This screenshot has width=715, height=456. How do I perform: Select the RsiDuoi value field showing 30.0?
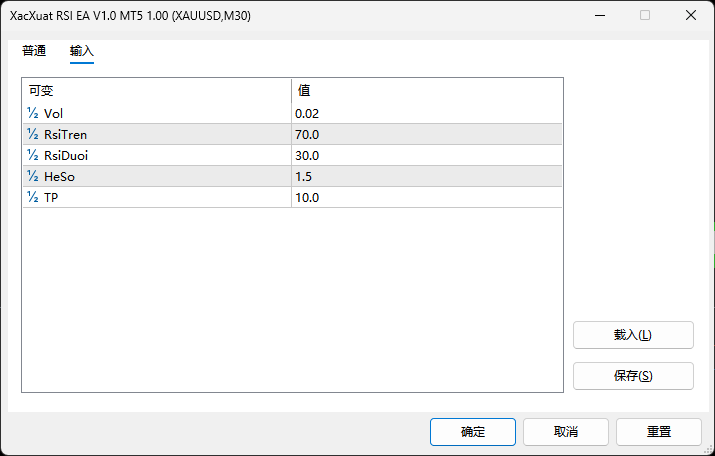click(426, 155)
